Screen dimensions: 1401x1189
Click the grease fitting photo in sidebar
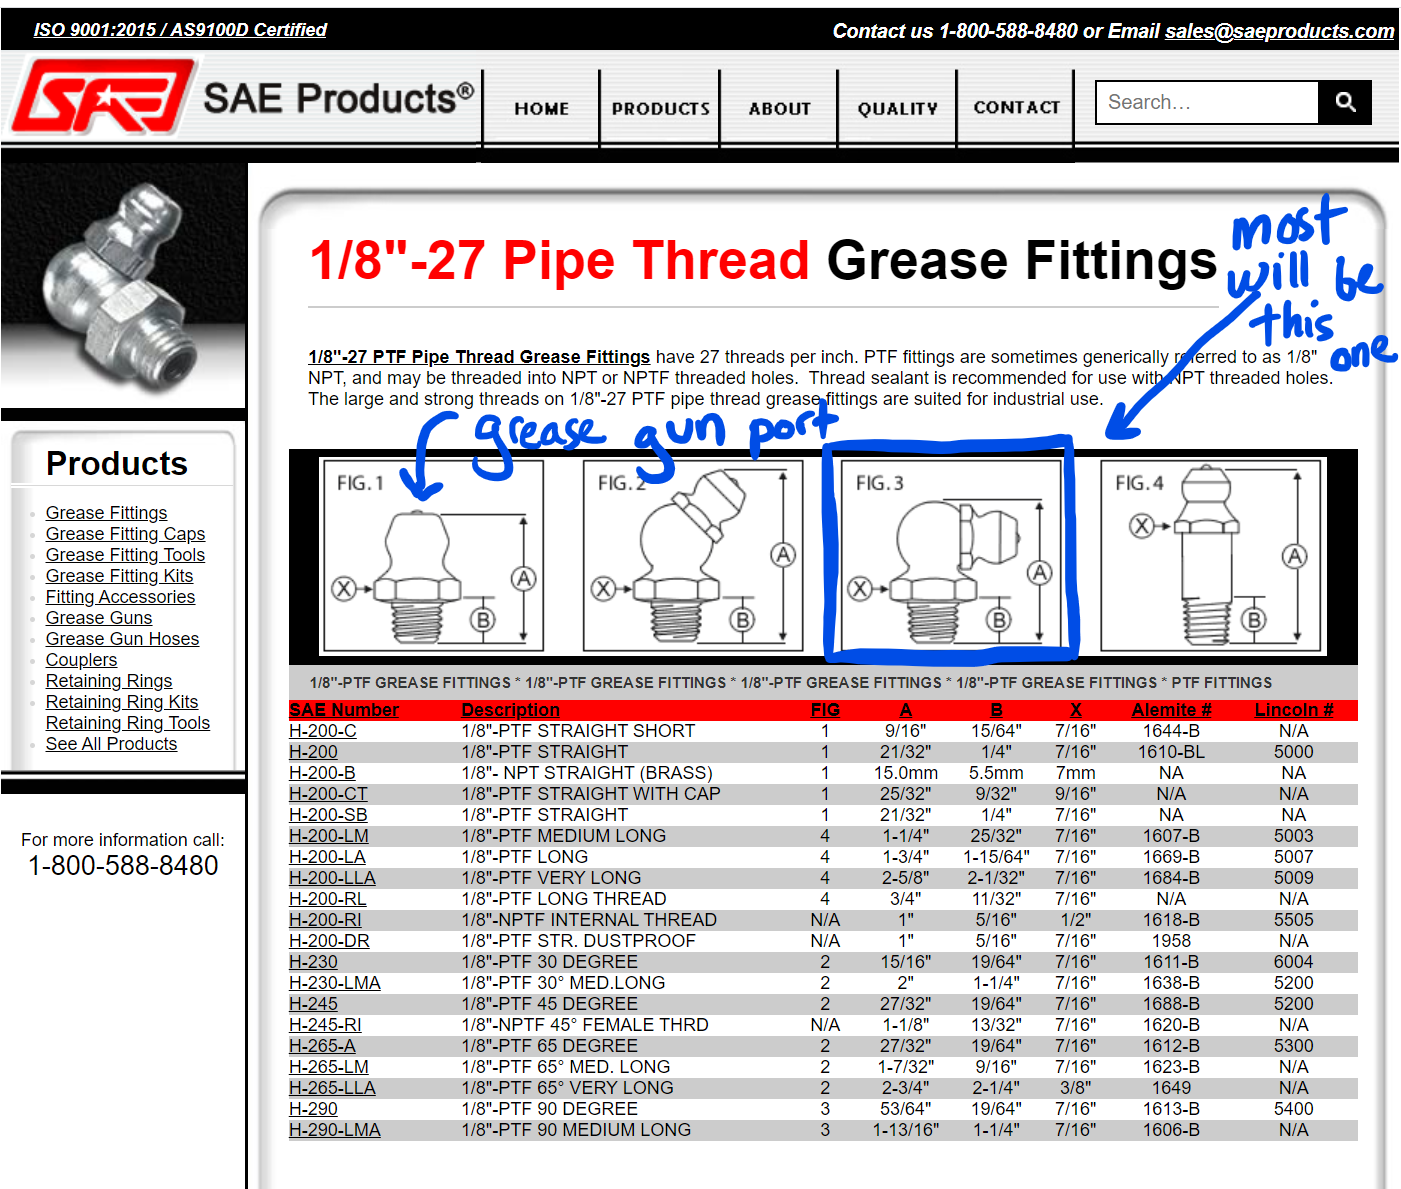pos(123,286)
